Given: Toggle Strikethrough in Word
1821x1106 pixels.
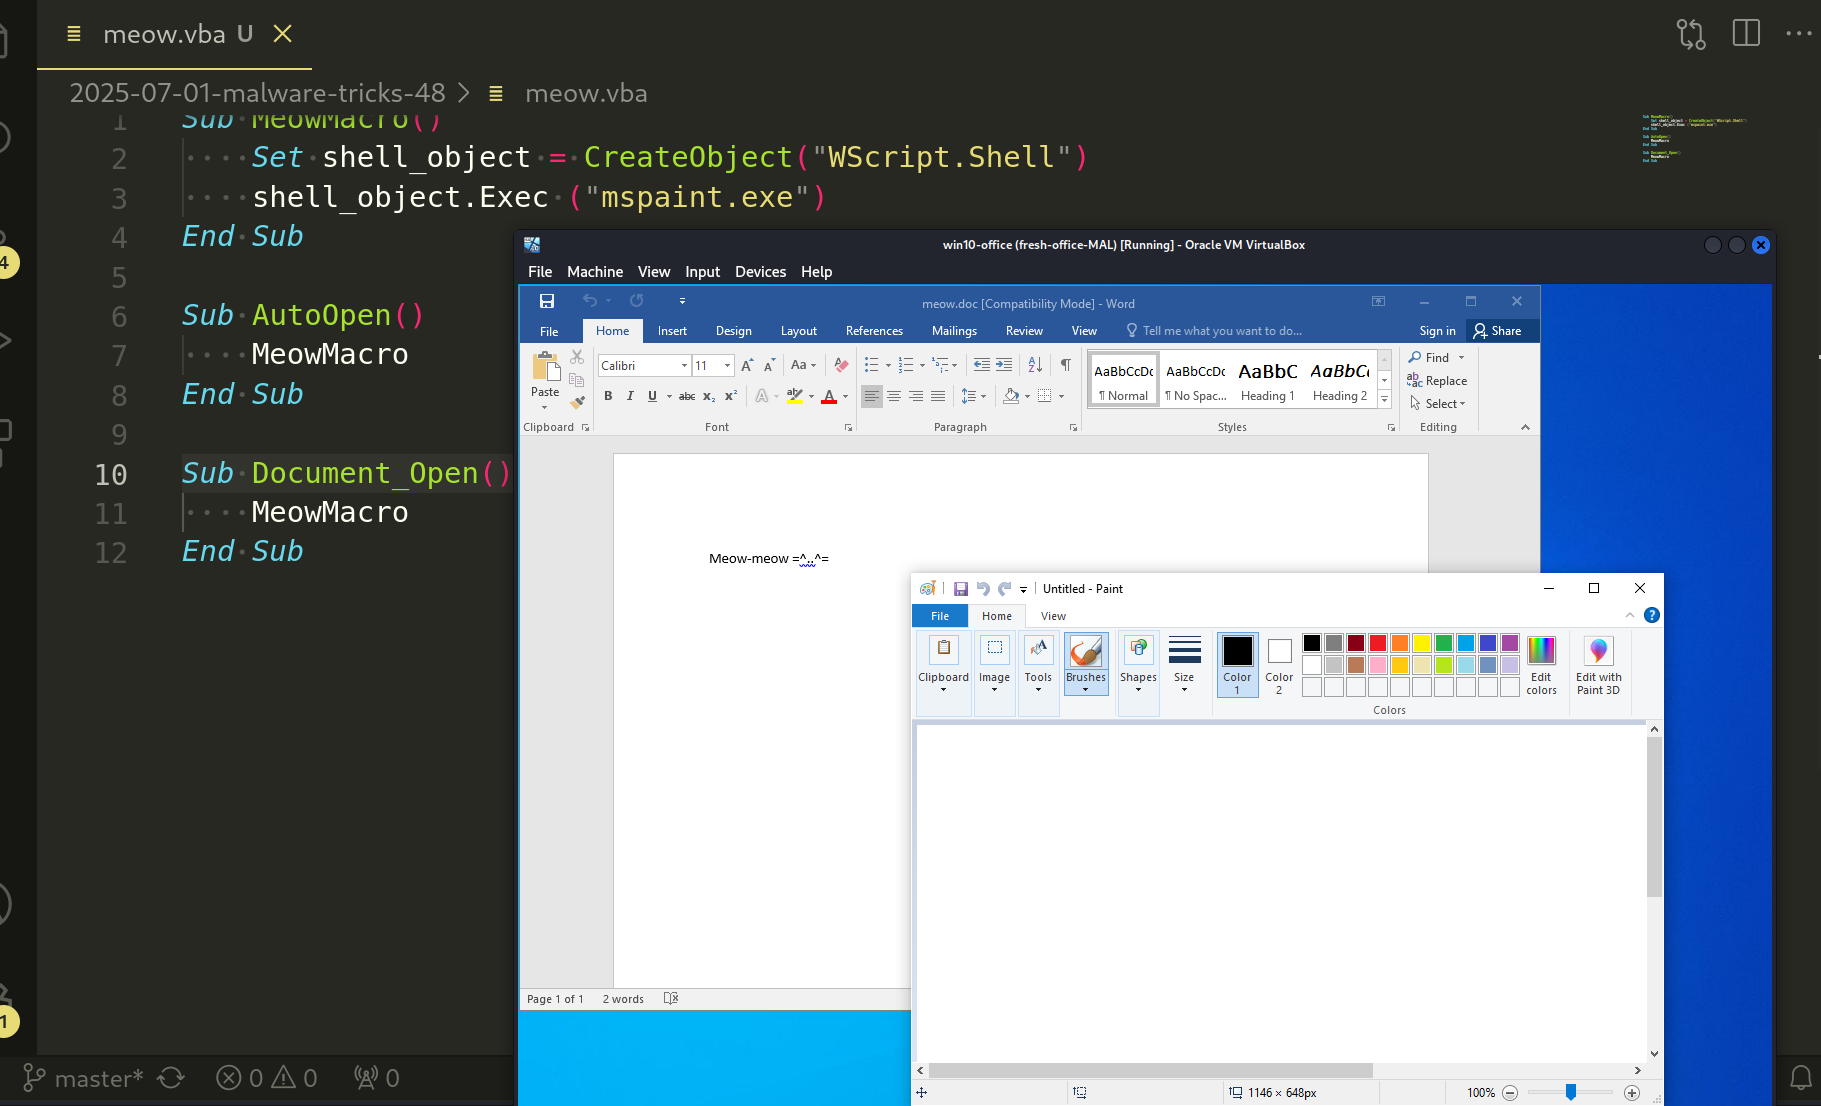Looking at the screenshot, I should (x=687, y=396).
